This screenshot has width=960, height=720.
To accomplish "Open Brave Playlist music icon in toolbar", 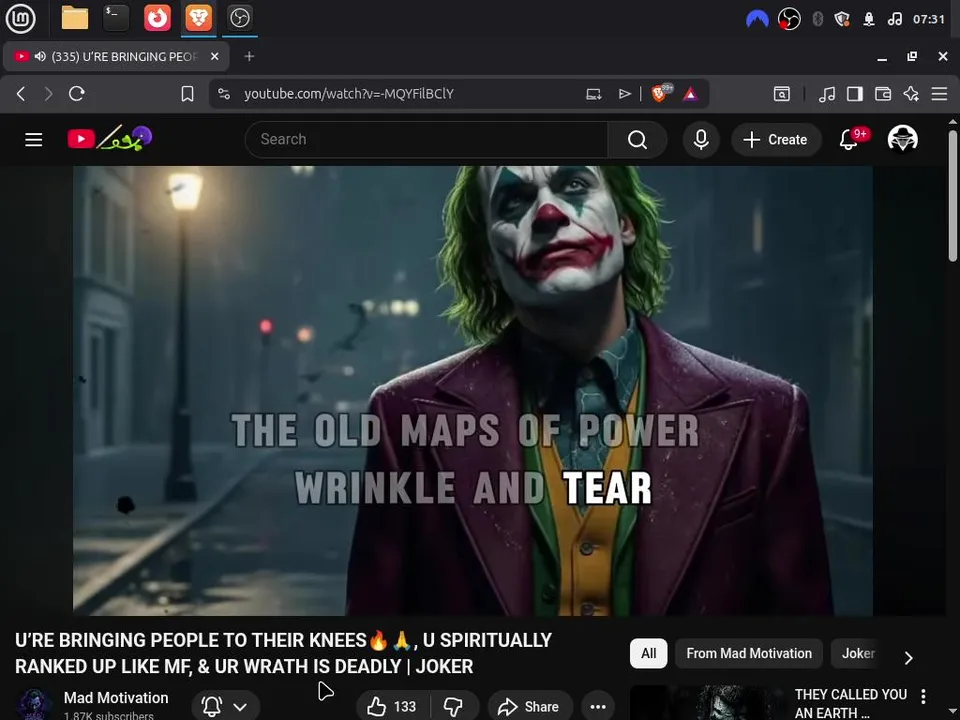I will coord(827,94).
